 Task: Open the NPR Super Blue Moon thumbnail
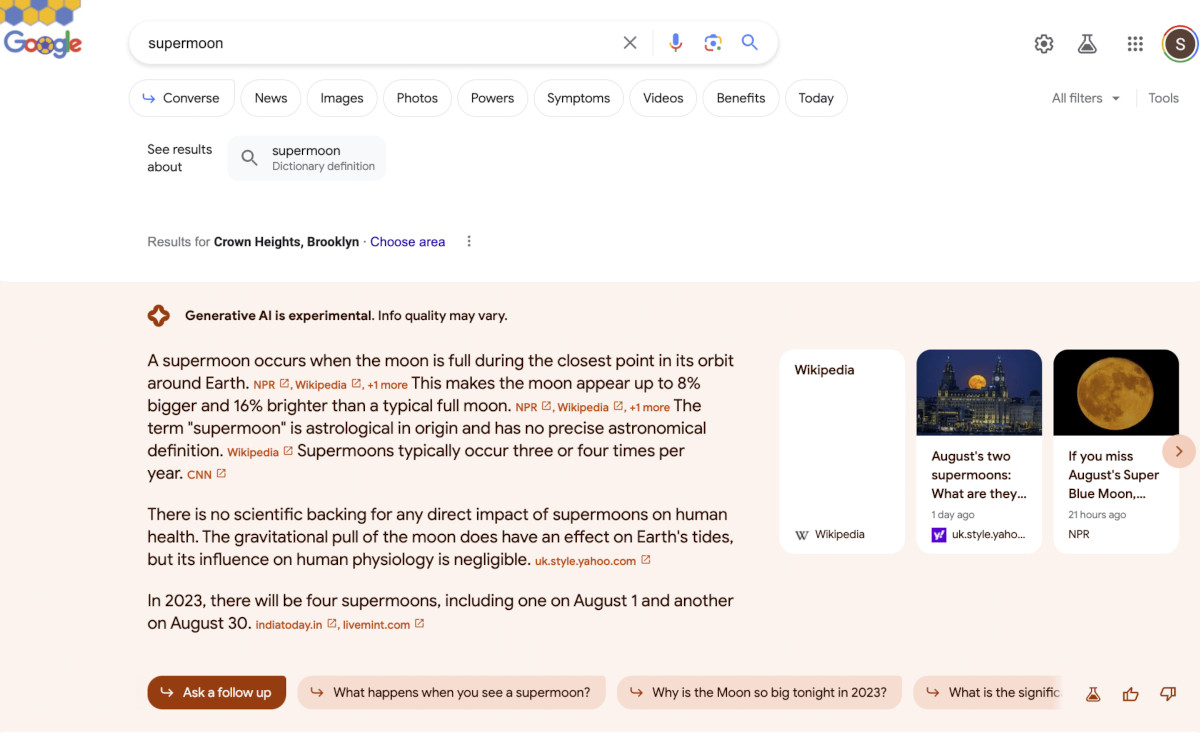(1115, 392)
